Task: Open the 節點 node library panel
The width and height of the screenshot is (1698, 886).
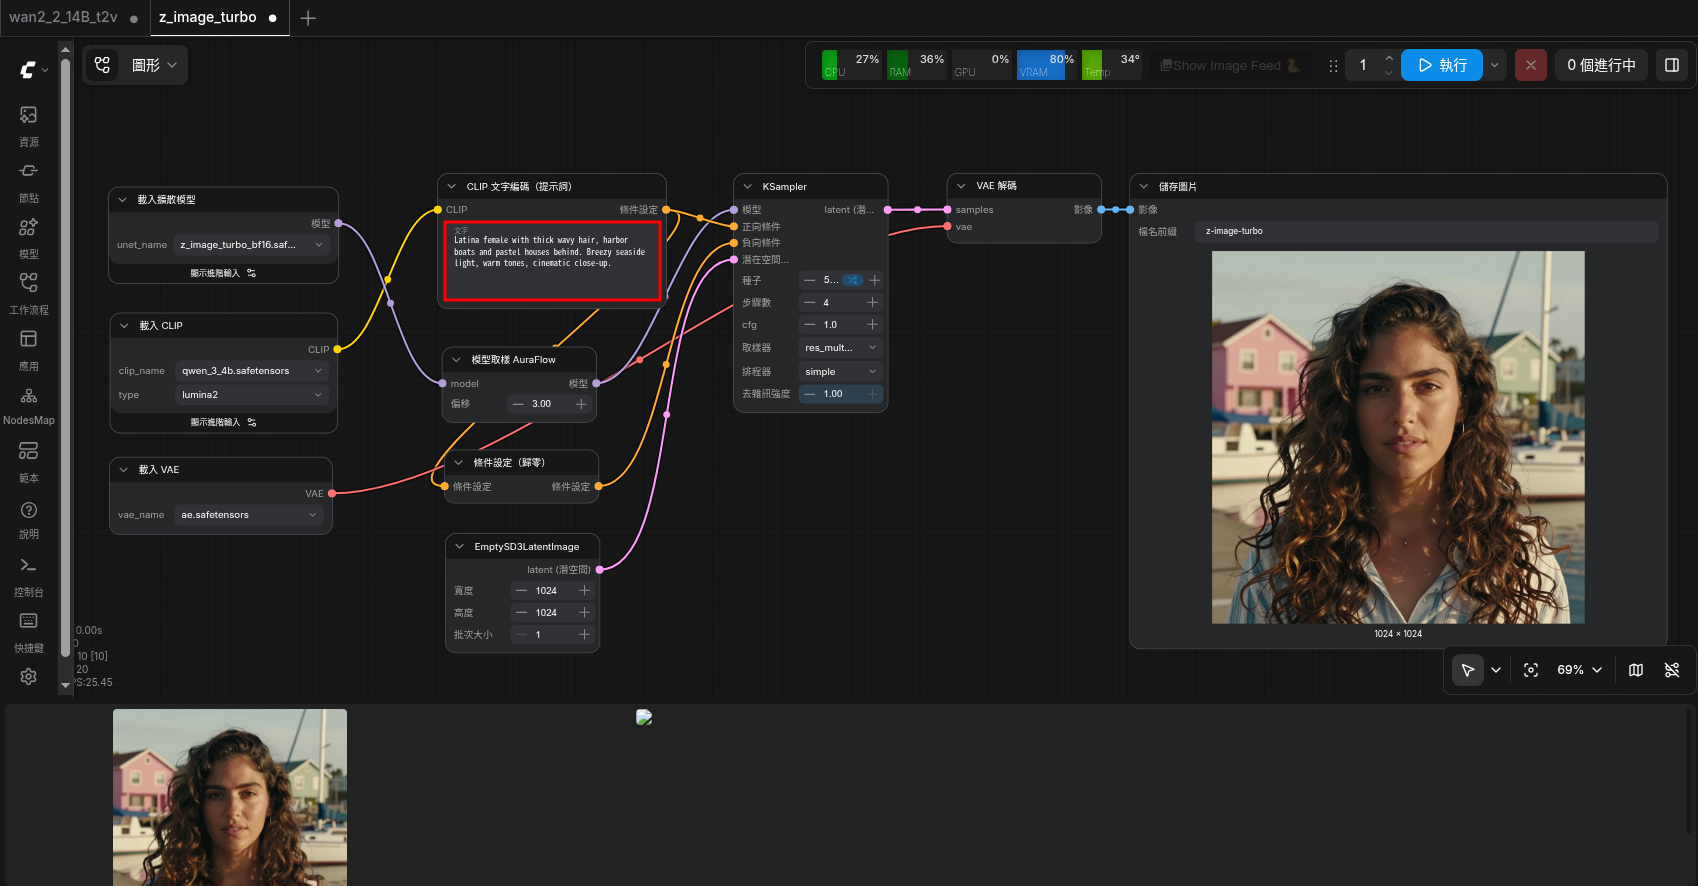Action: click(29, 182)
